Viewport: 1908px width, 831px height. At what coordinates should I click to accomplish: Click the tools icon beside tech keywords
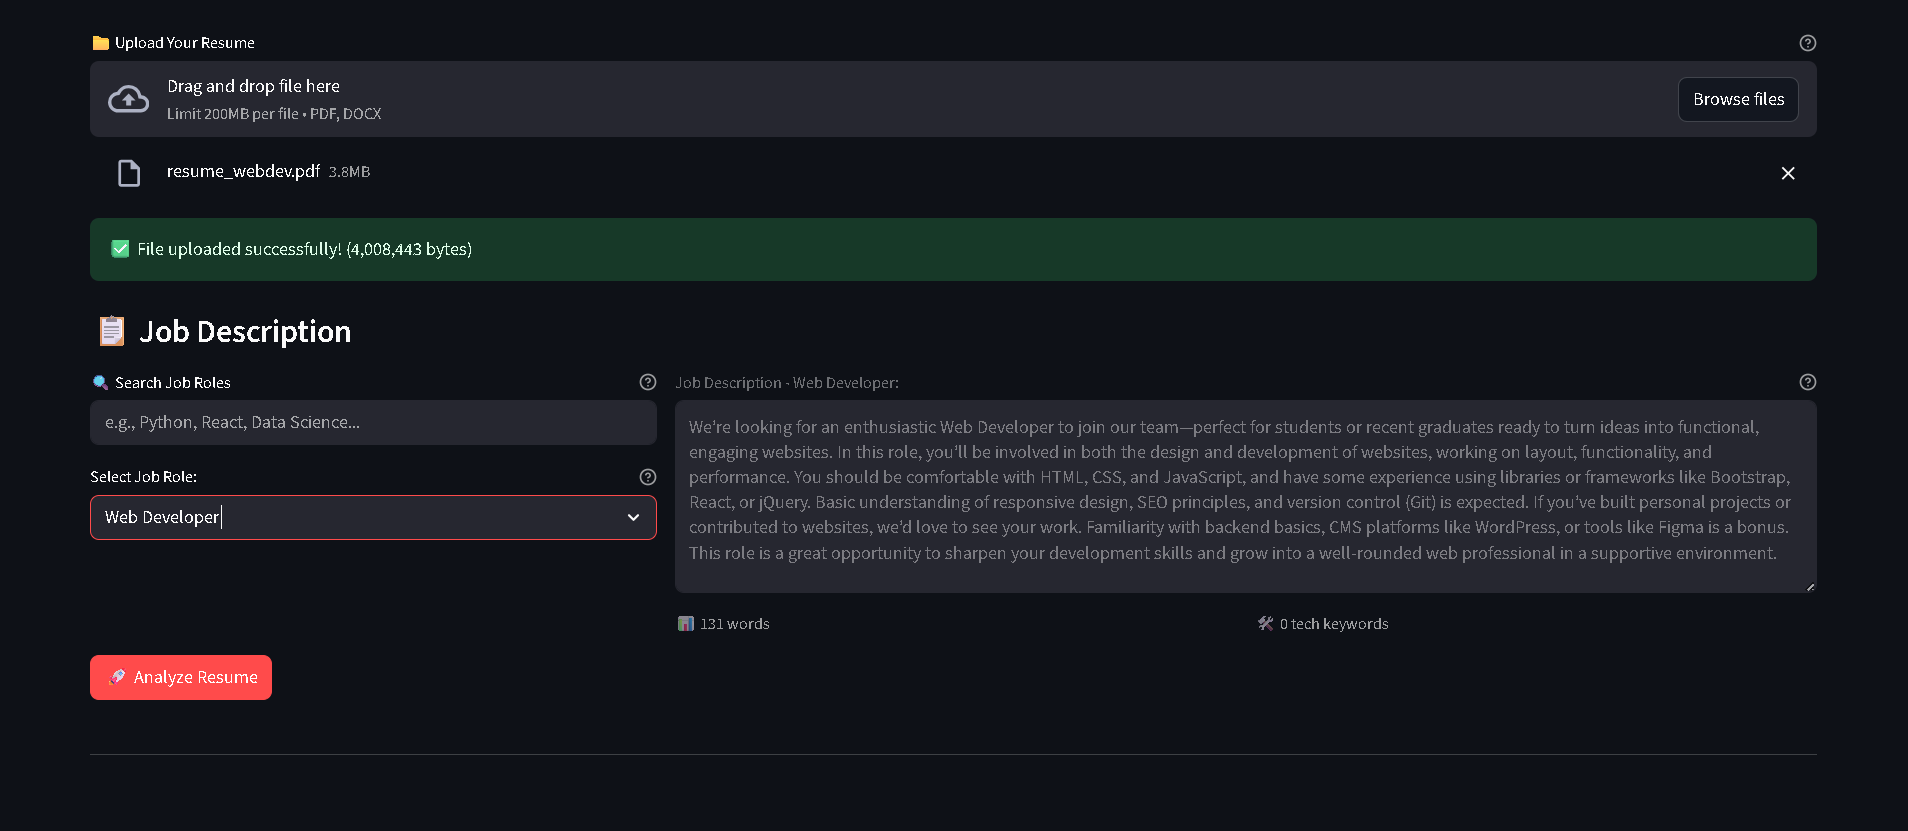[x=1266, y=624]
